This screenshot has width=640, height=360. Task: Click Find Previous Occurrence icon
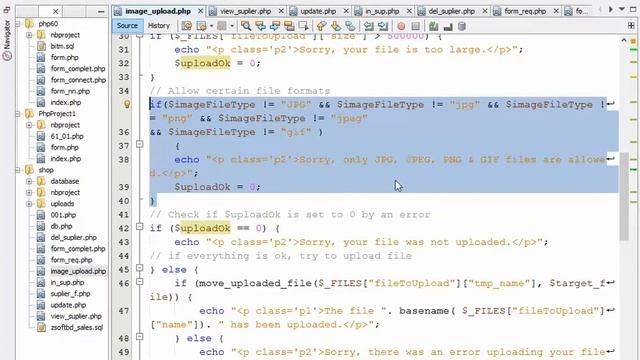click(260, 26)
